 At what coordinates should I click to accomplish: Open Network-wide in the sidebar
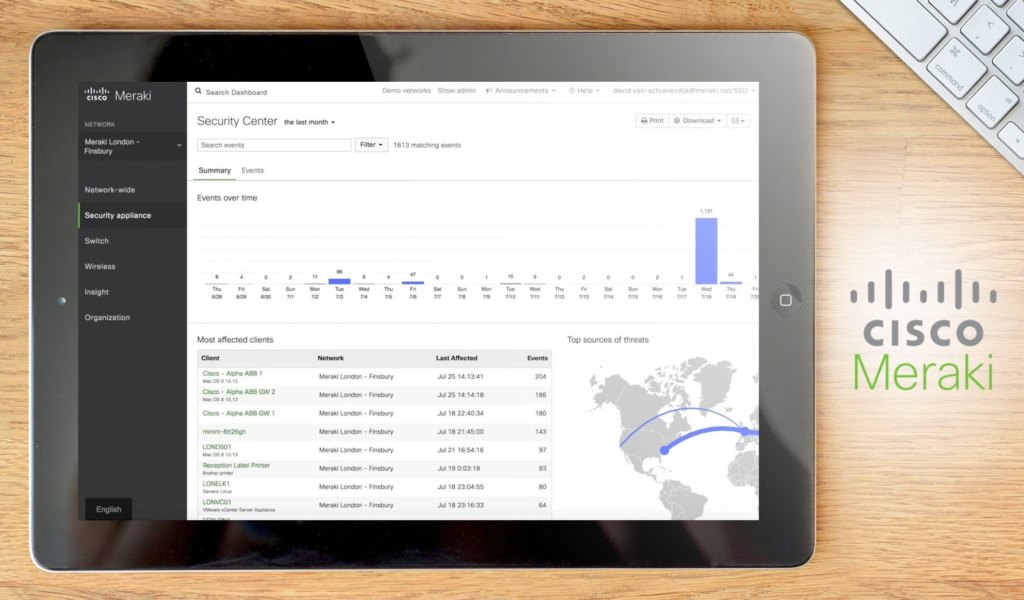pyautogui.click(x=109, y=190)
